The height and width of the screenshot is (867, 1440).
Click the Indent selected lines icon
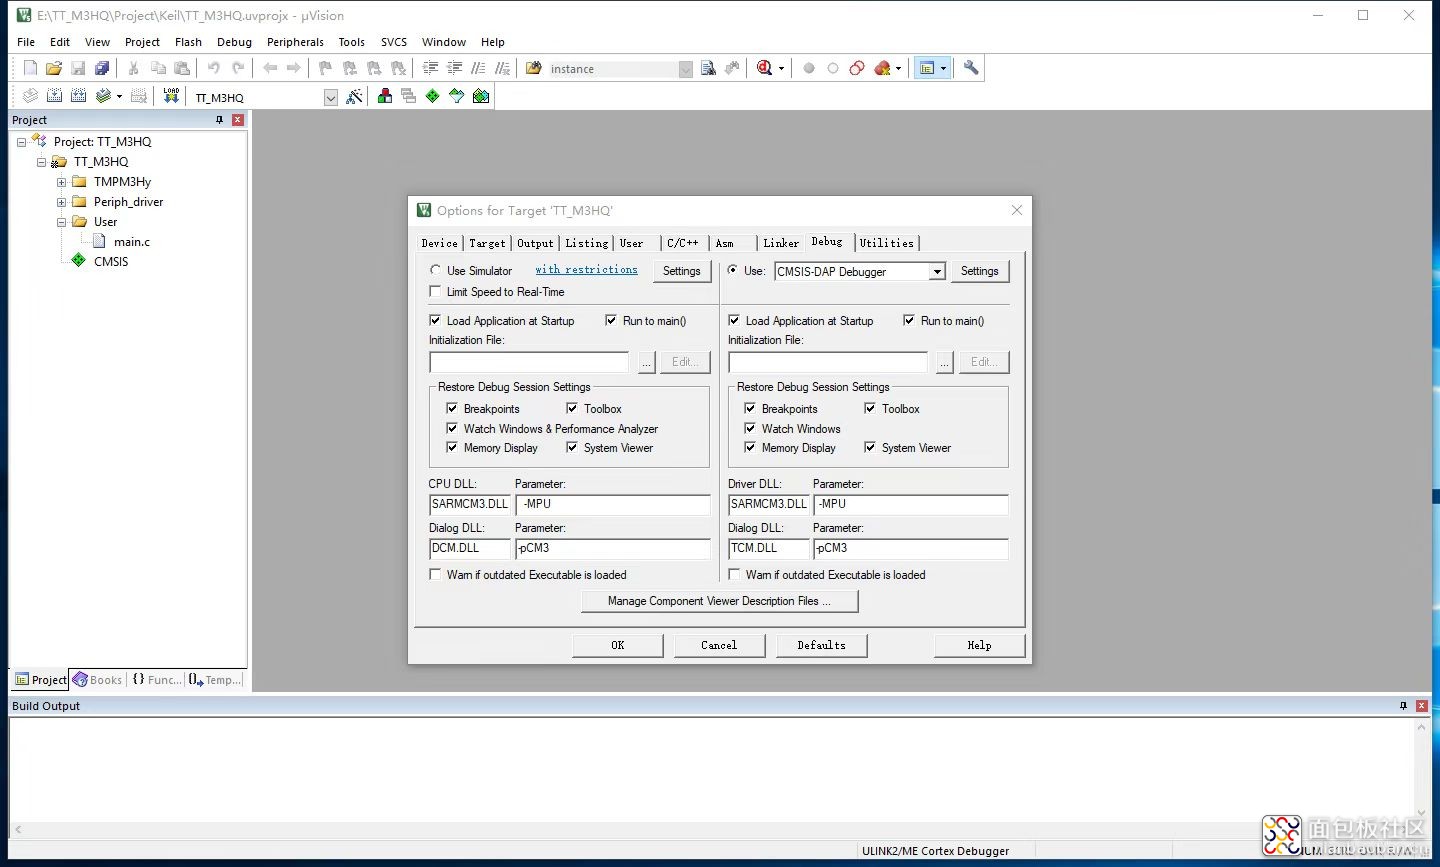click(x=431, y=68)
